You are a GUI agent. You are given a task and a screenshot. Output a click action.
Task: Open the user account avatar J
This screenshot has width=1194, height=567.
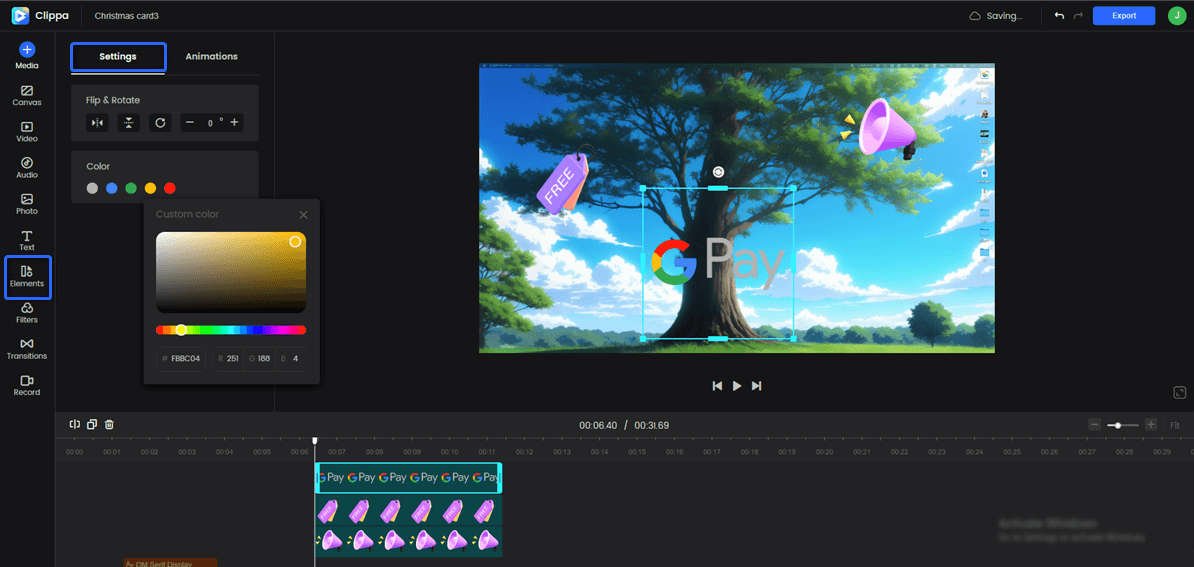1176,15
